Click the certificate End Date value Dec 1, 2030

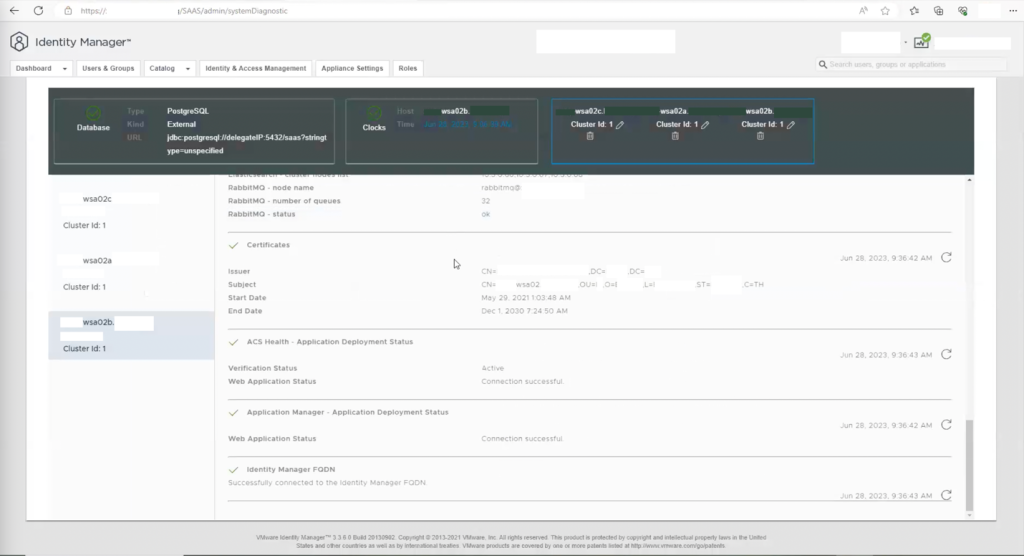pos(524,311)
